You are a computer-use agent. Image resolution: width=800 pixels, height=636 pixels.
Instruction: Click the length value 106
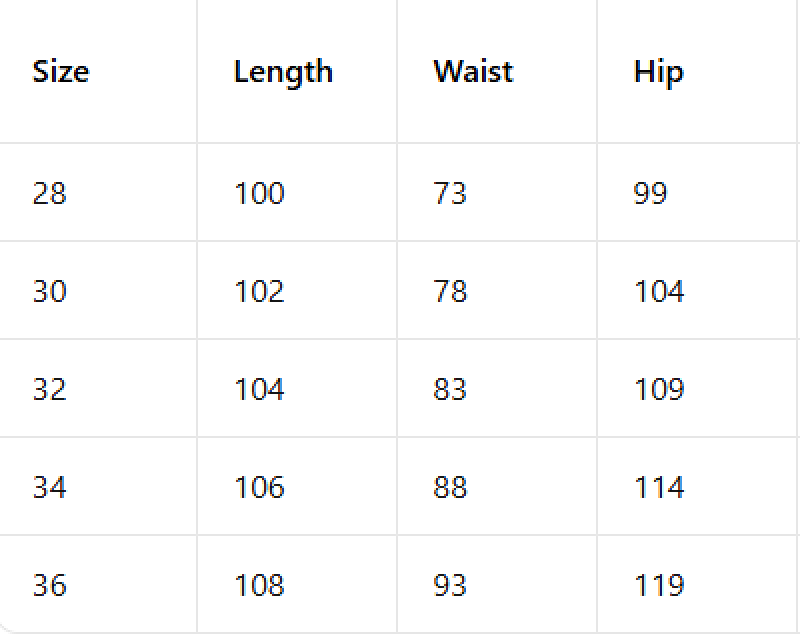259,487
